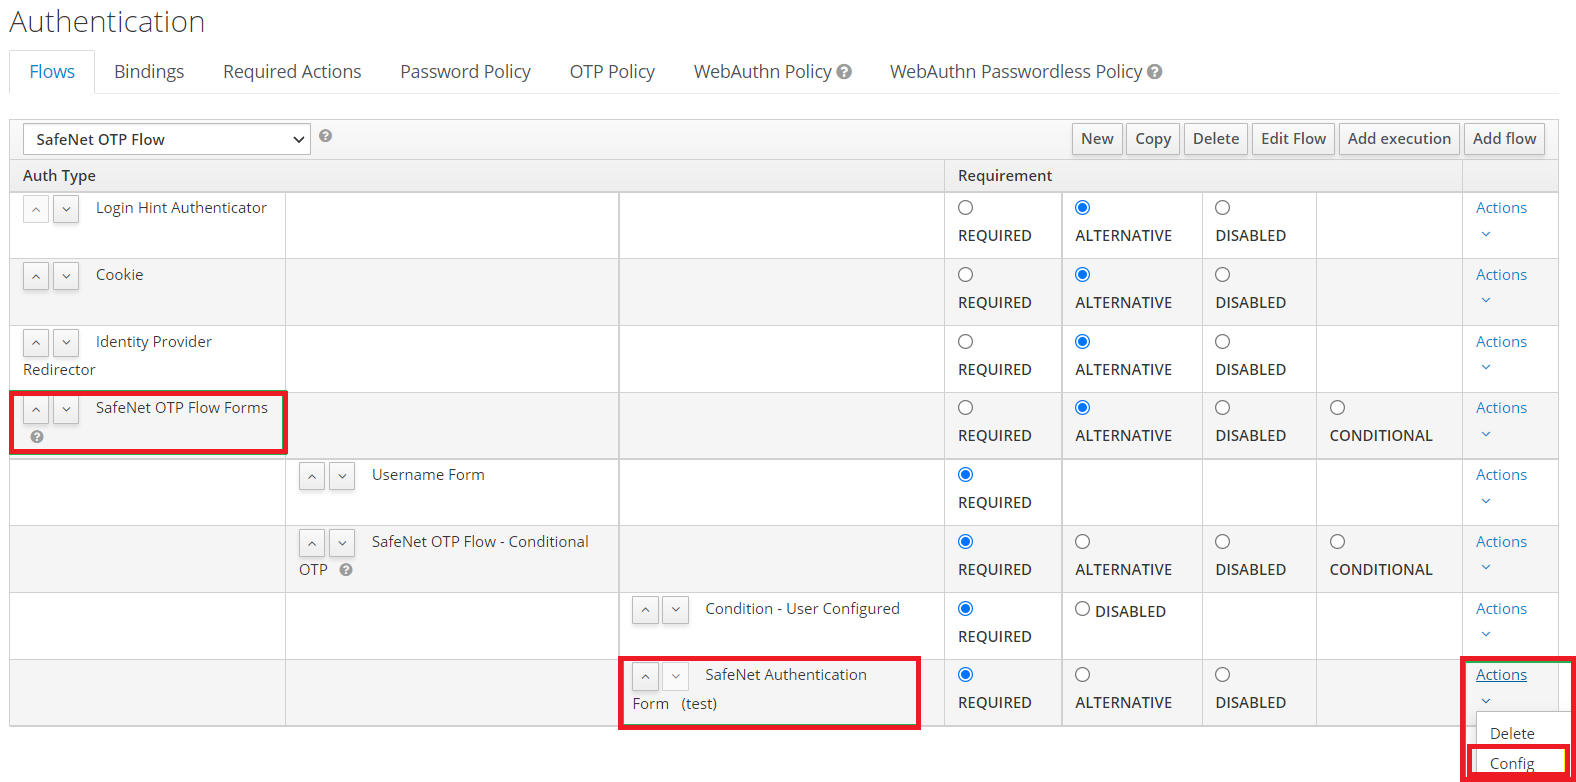This screenshot has width=1576, height=782.
Task: Click WebAuthn Policy help icon
Action: (x=844, y=72)
